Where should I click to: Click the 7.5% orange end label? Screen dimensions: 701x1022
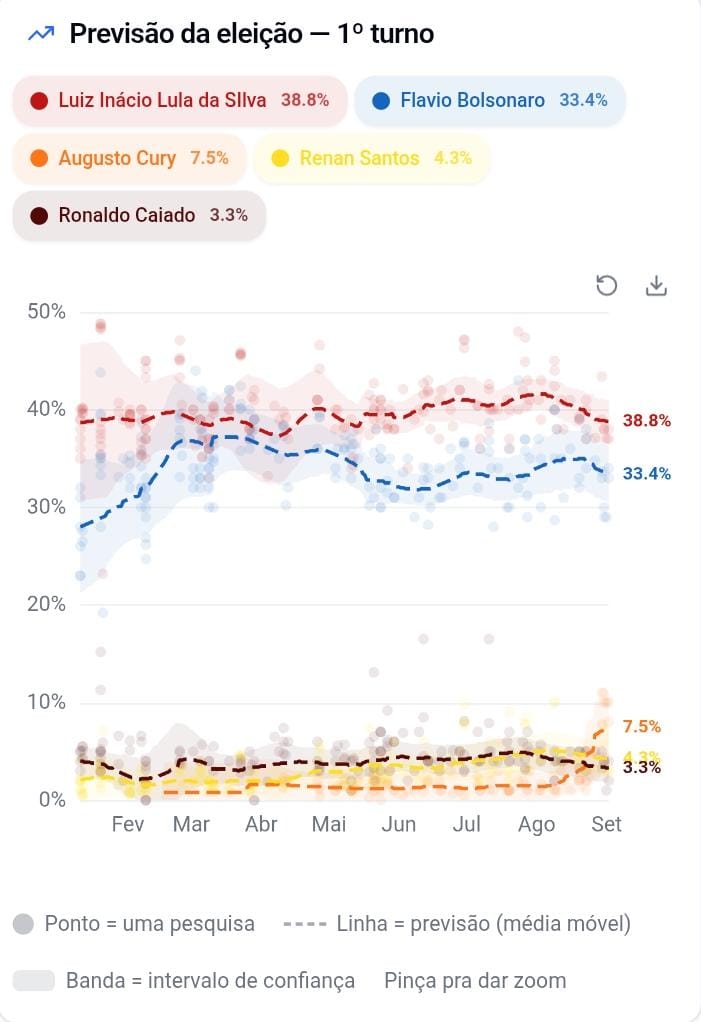pos(642,726)
